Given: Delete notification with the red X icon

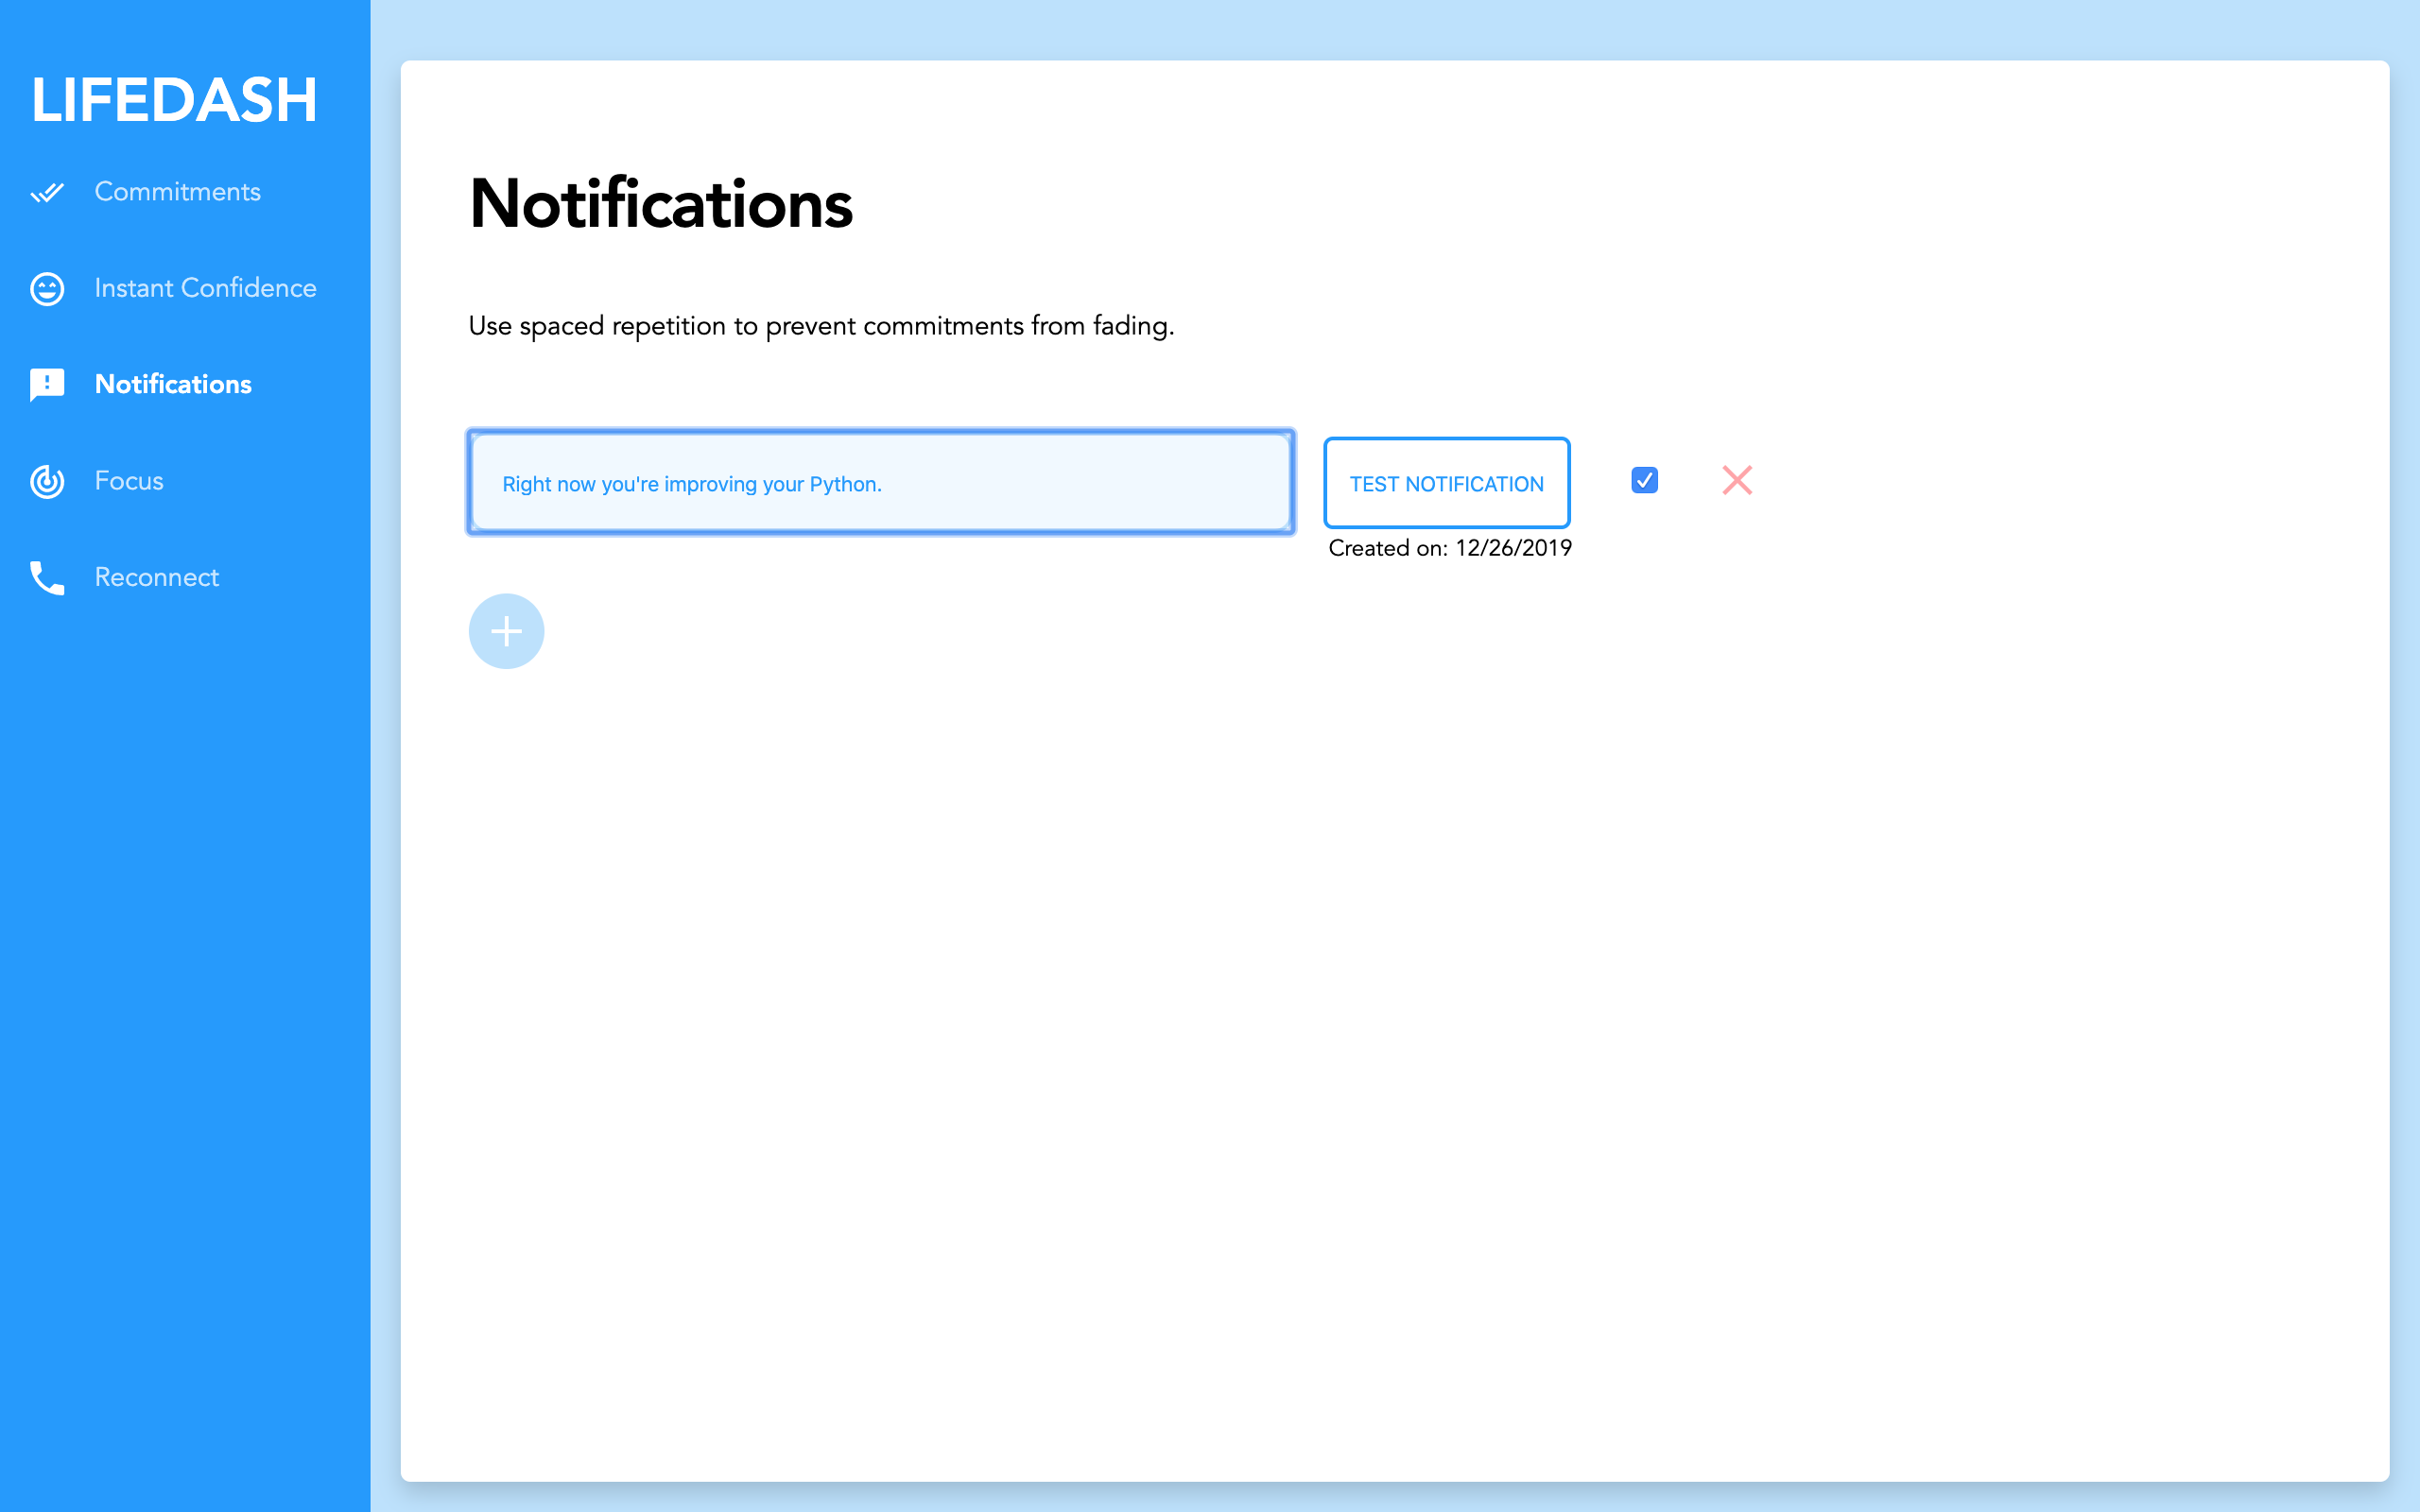Looking at the screenshot, I should (x=1737, y=481).
